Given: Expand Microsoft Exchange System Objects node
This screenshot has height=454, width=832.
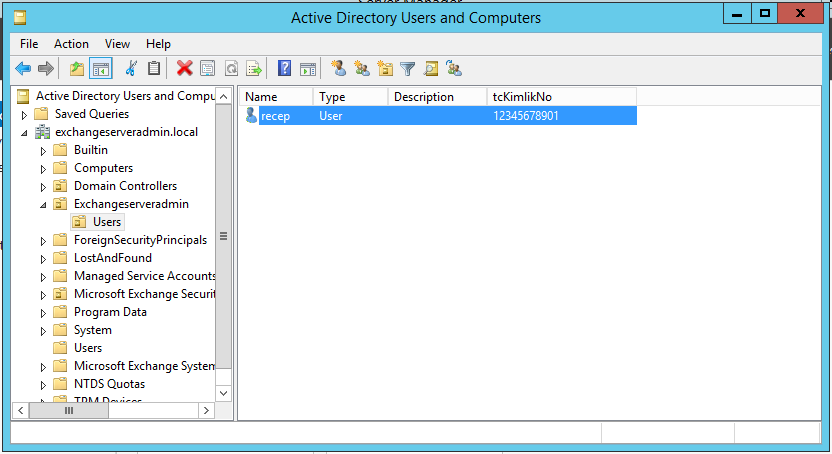Looking at the screenshot, I should pos(43,368).
